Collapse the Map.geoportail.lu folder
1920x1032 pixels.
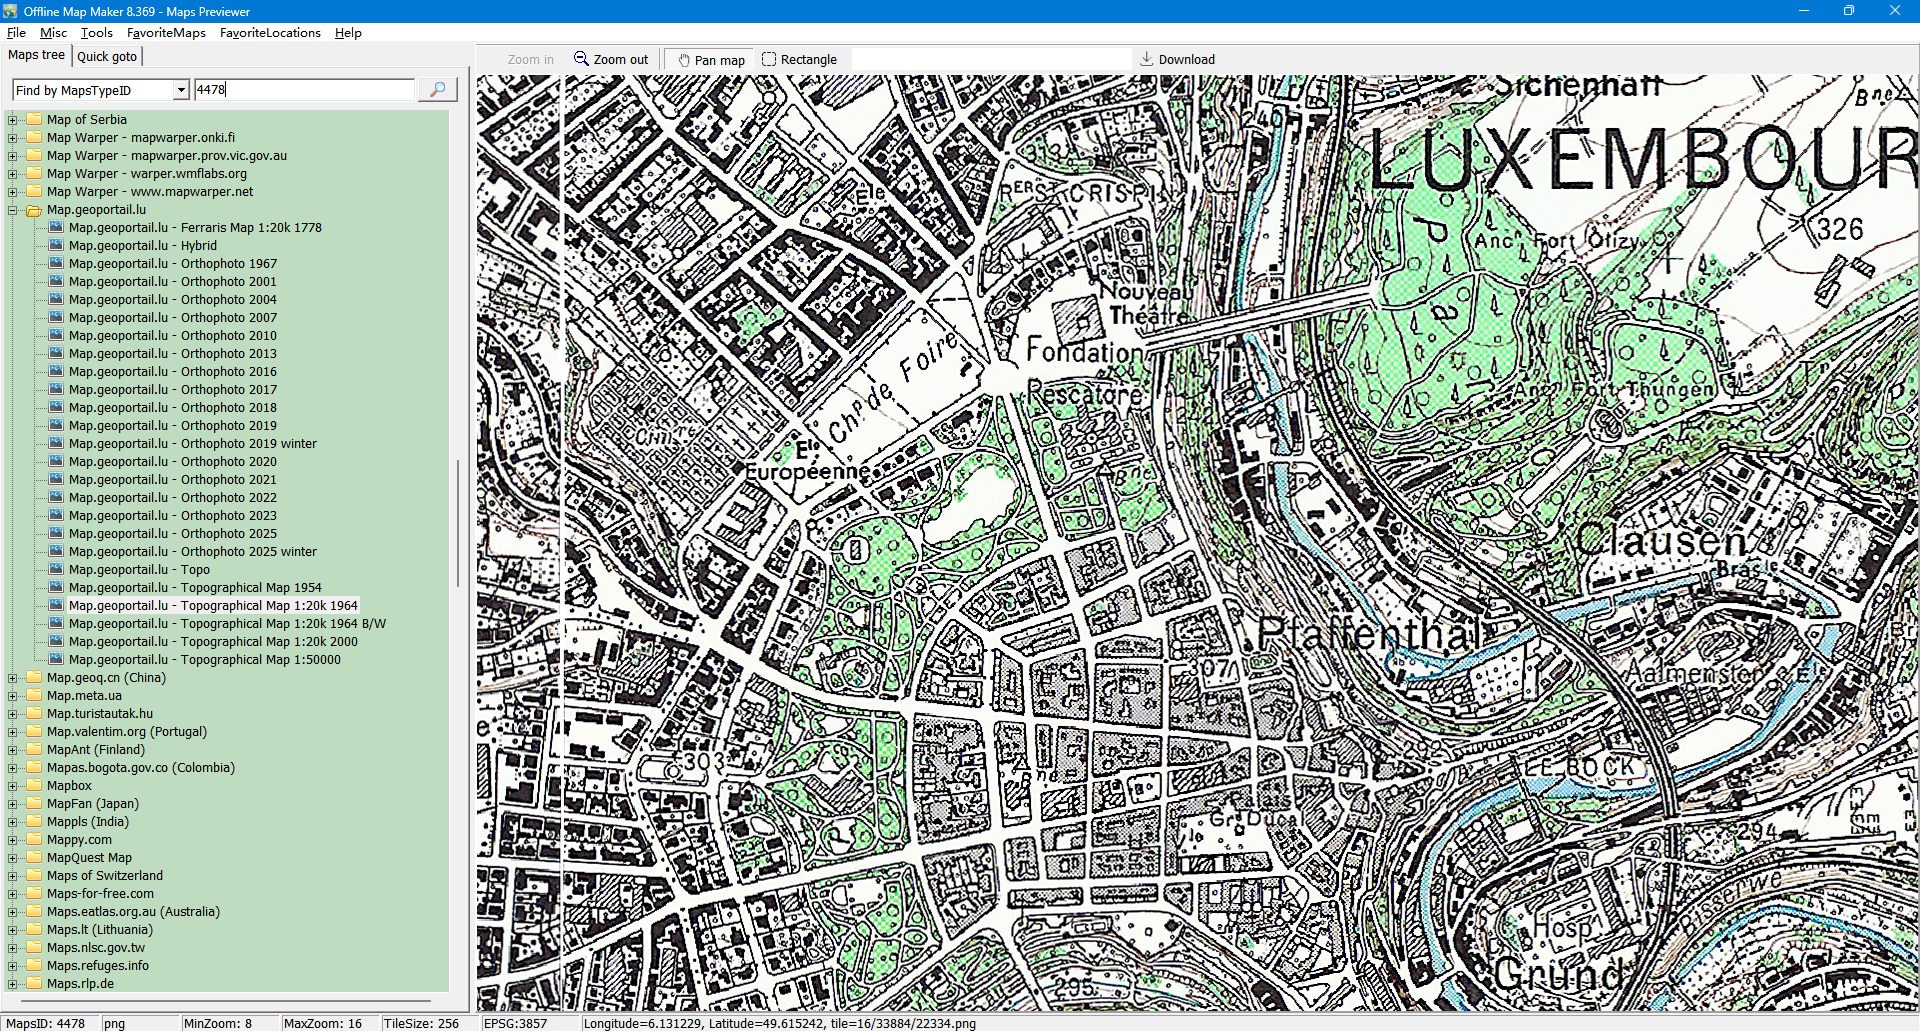(13, 210)
